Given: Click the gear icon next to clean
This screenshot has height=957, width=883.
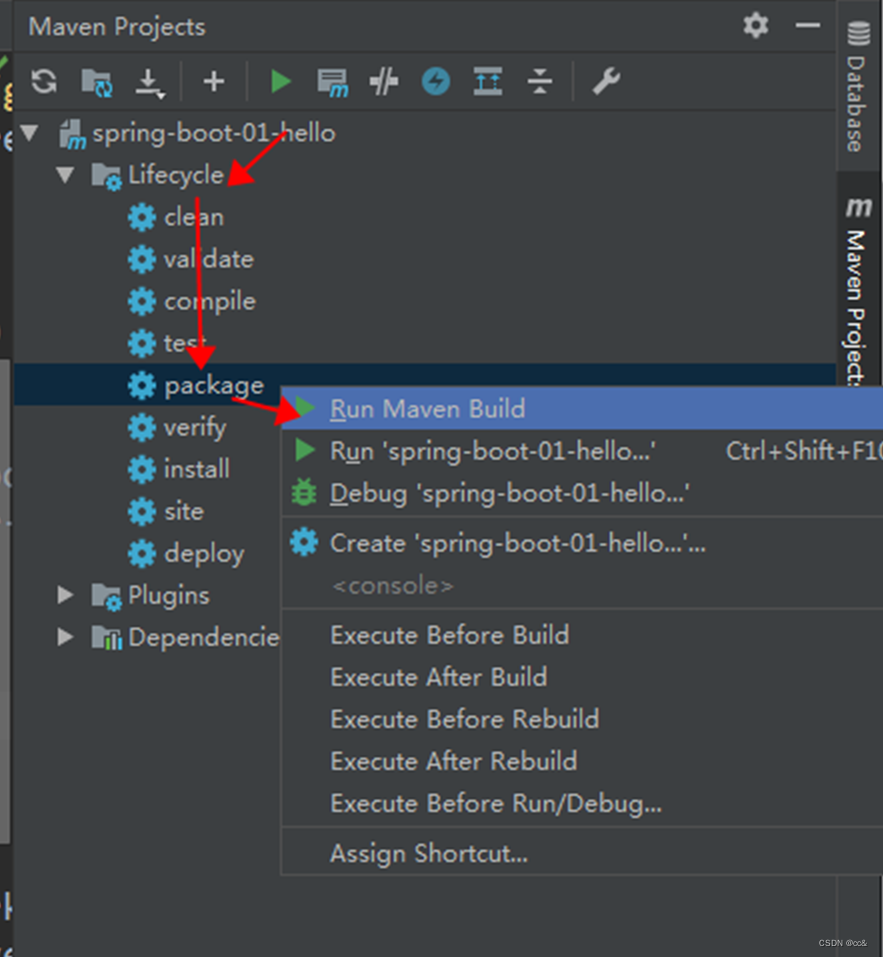Looking at the screenshot, I should click(x=142, y=217).
